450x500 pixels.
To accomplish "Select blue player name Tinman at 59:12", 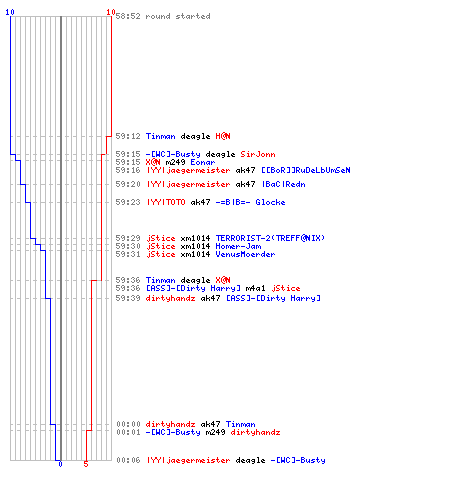I will tap(160, 136).
